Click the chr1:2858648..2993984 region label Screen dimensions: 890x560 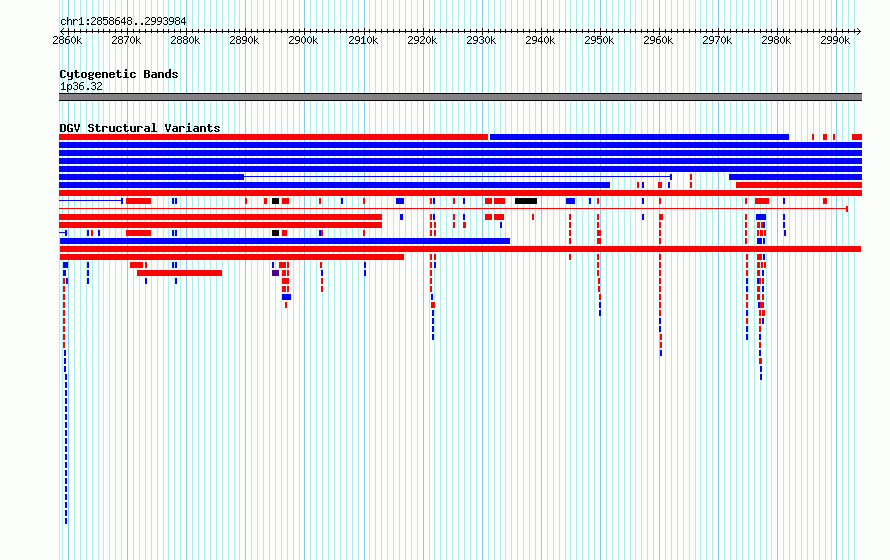click(123, 22)
